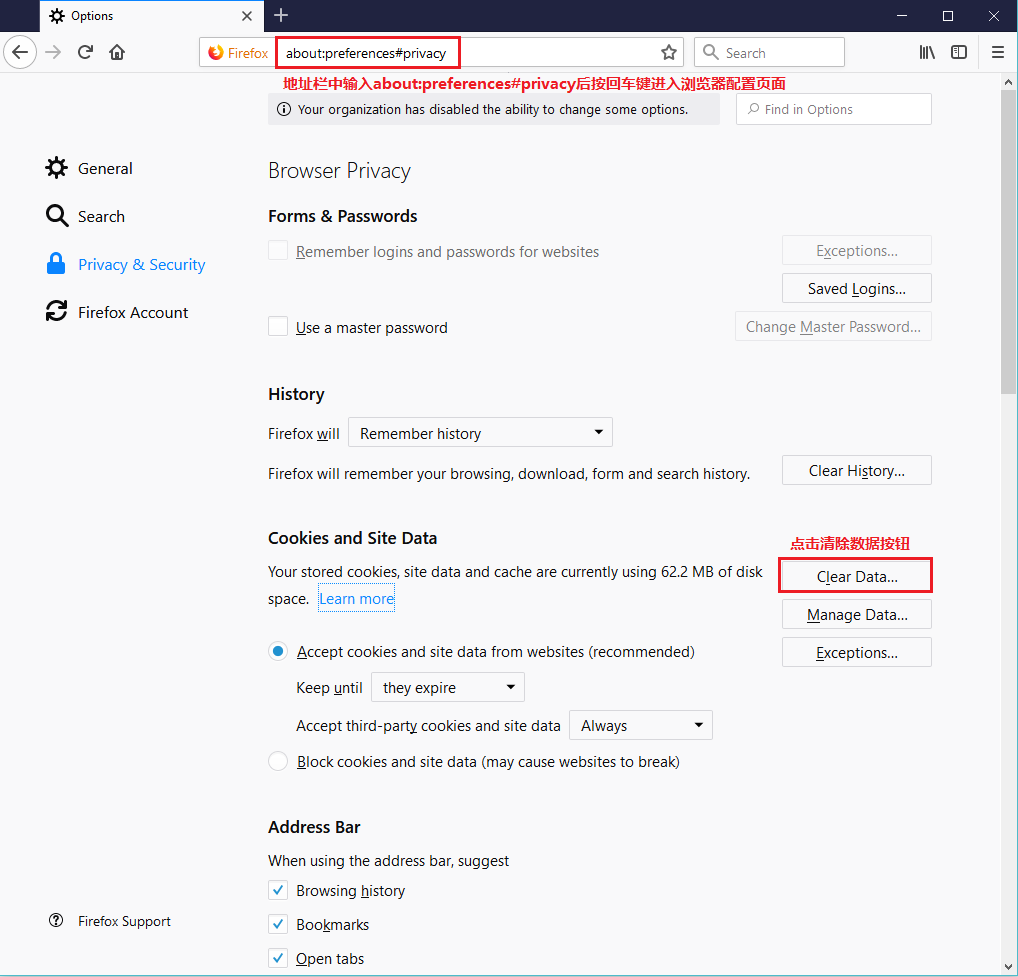The width and height of the screenshot is (1018, 977).
Task: Click the info icon in organization notice
Action: click(x=284, y=109)
